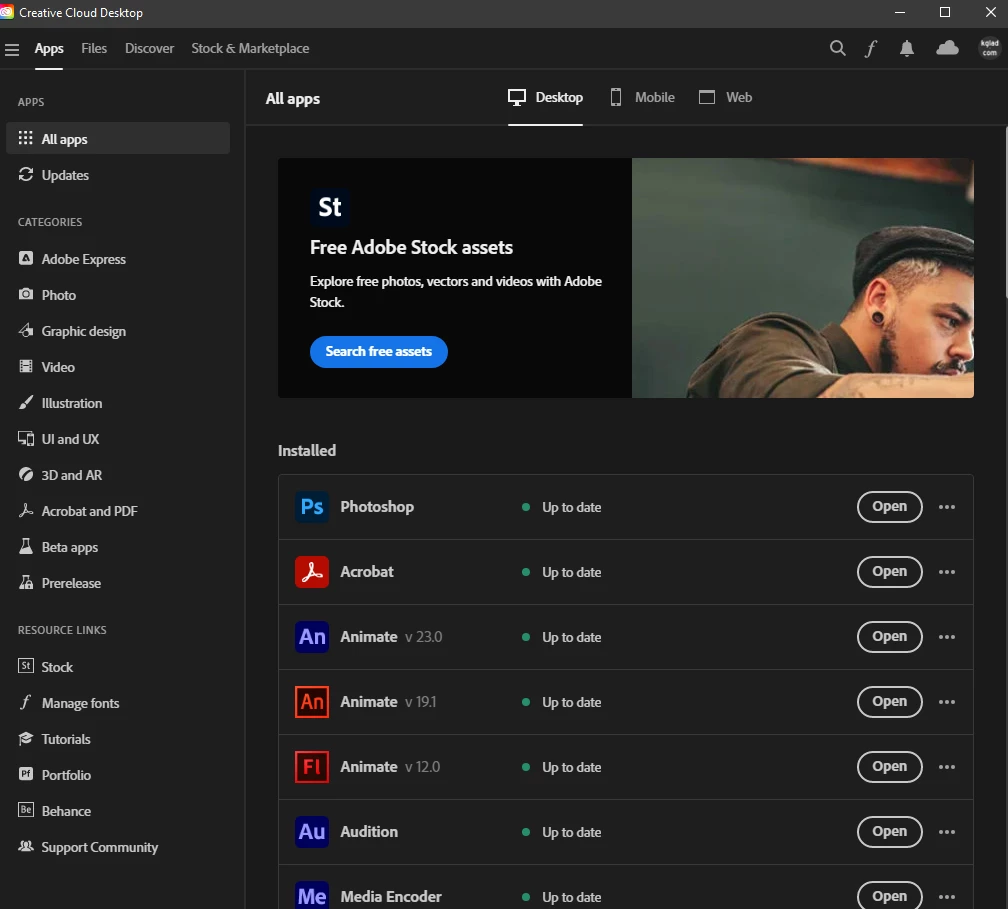Click the Adobe Stock St logo in banner
This screenshot has height=909, width=1008.
(330, 207)
